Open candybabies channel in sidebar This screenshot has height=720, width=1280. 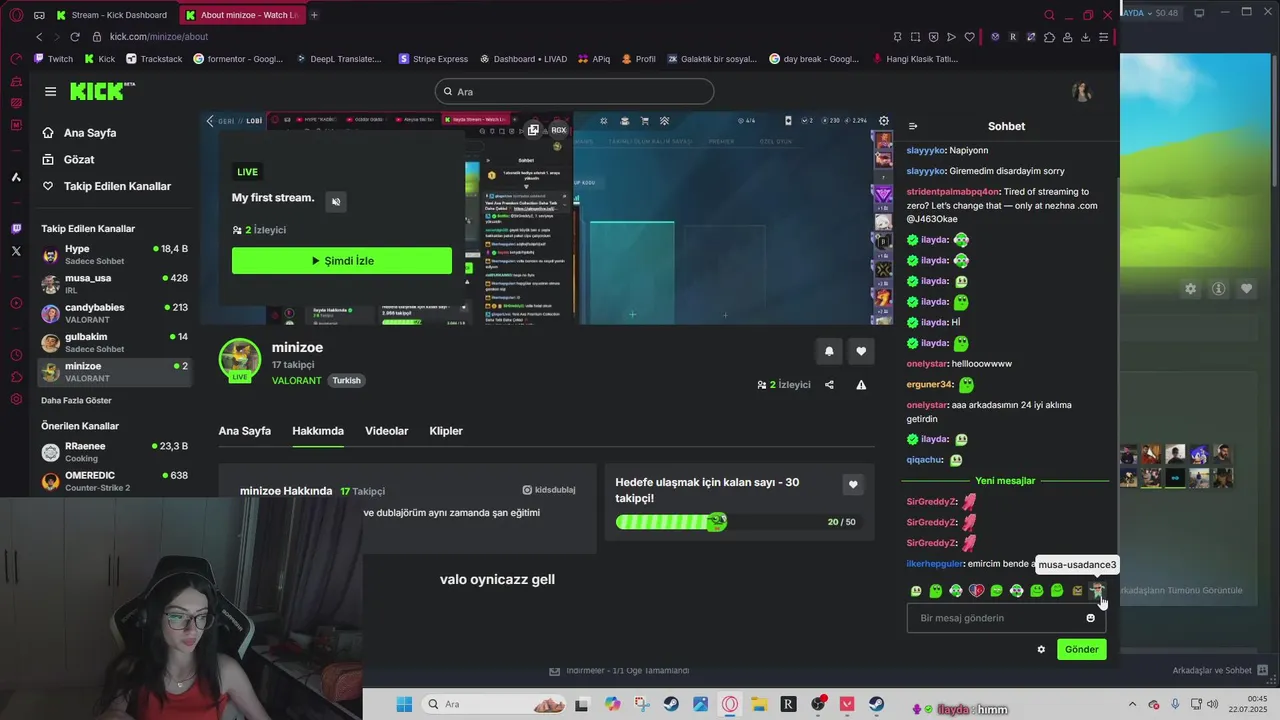pyautogui.click(x=115, y=313)
